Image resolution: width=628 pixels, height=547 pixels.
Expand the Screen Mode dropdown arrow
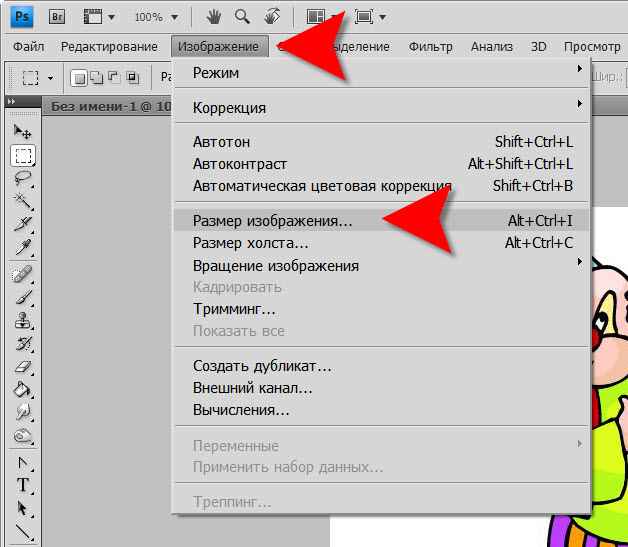tap(382, 17)
